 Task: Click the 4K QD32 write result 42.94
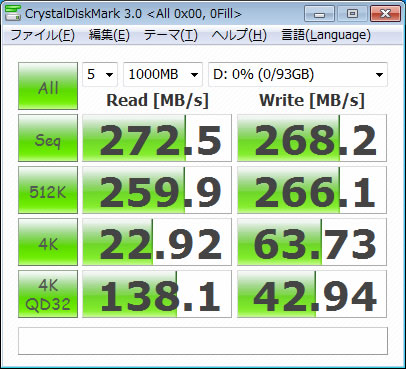pyautogui.click(x=312, y=294)
